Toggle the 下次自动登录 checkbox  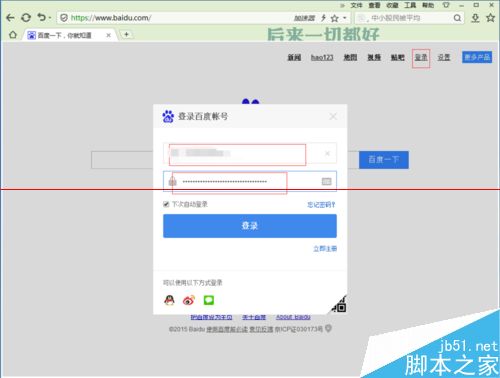coord(166,204)
